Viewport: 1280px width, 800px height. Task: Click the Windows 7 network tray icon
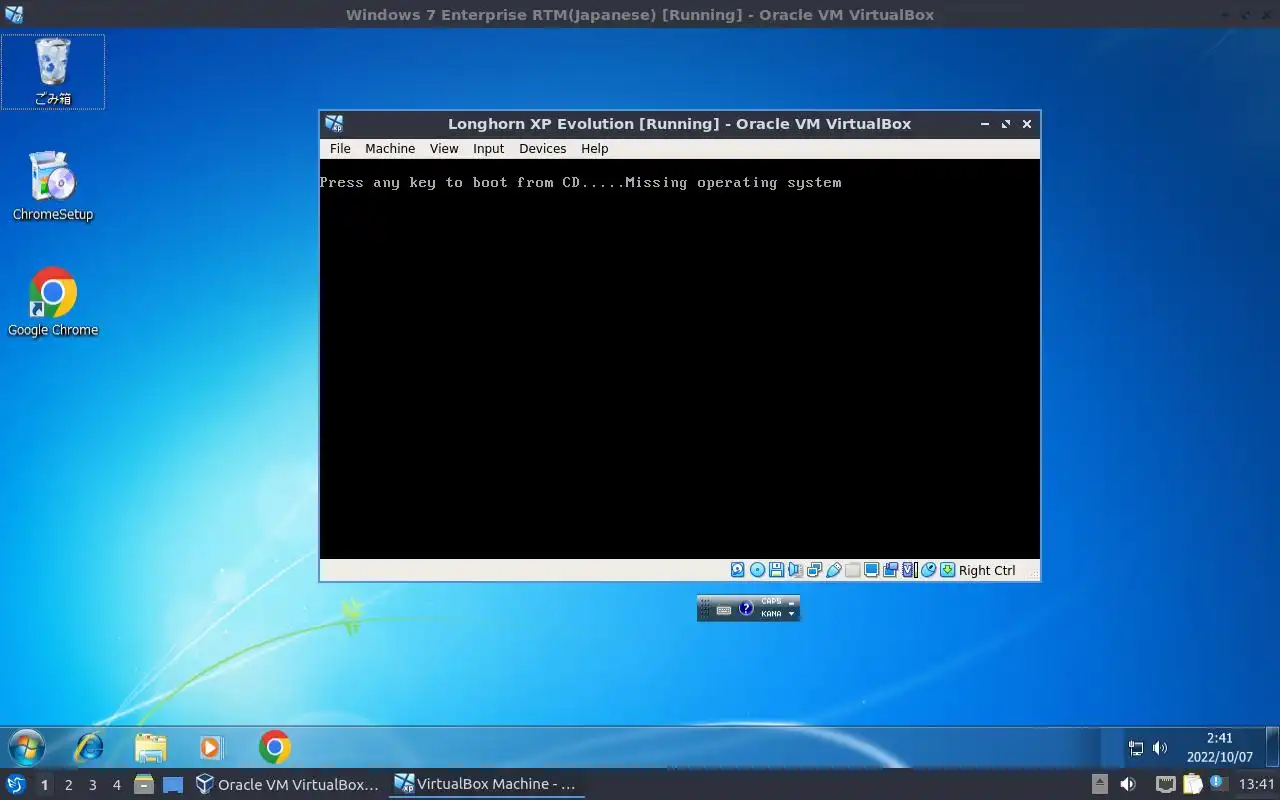pyautogui.click(x=1135, y=747)
